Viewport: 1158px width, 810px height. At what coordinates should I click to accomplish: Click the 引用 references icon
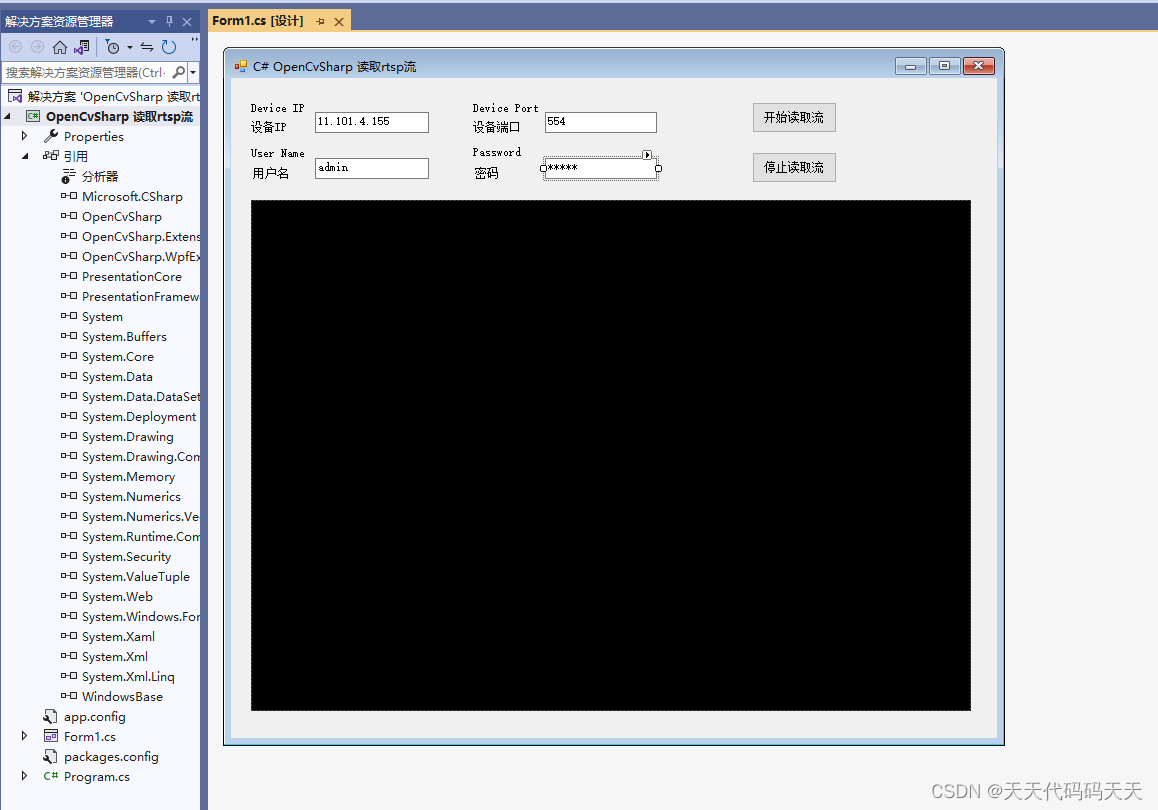51,156
